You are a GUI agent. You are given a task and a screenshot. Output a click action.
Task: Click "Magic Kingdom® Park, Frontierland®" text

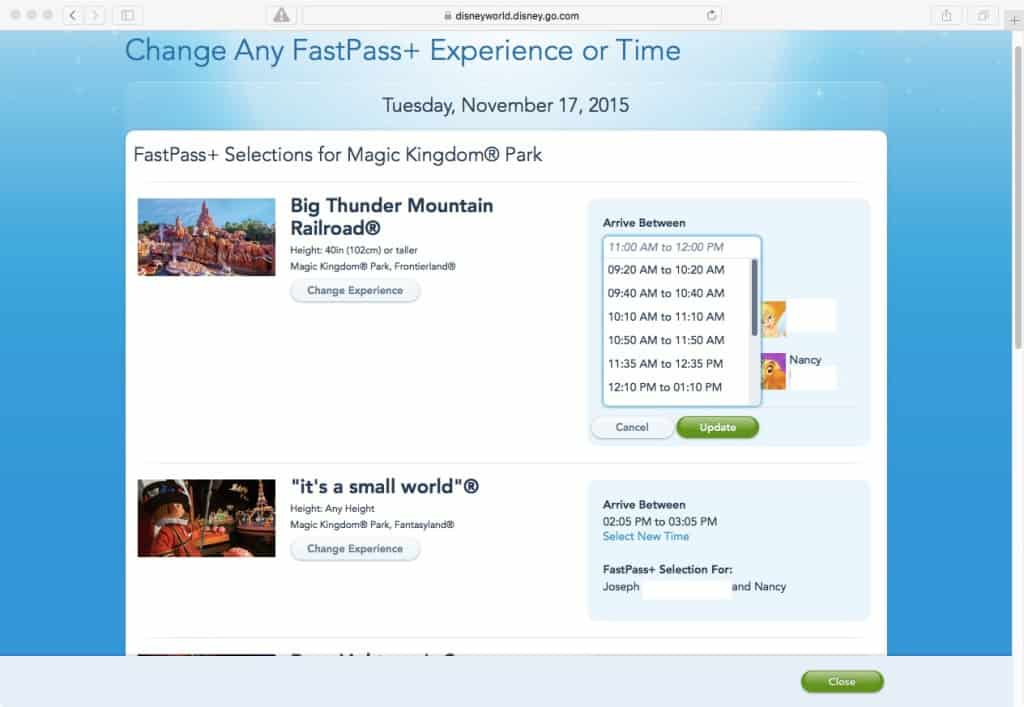[x=373, y=266]
